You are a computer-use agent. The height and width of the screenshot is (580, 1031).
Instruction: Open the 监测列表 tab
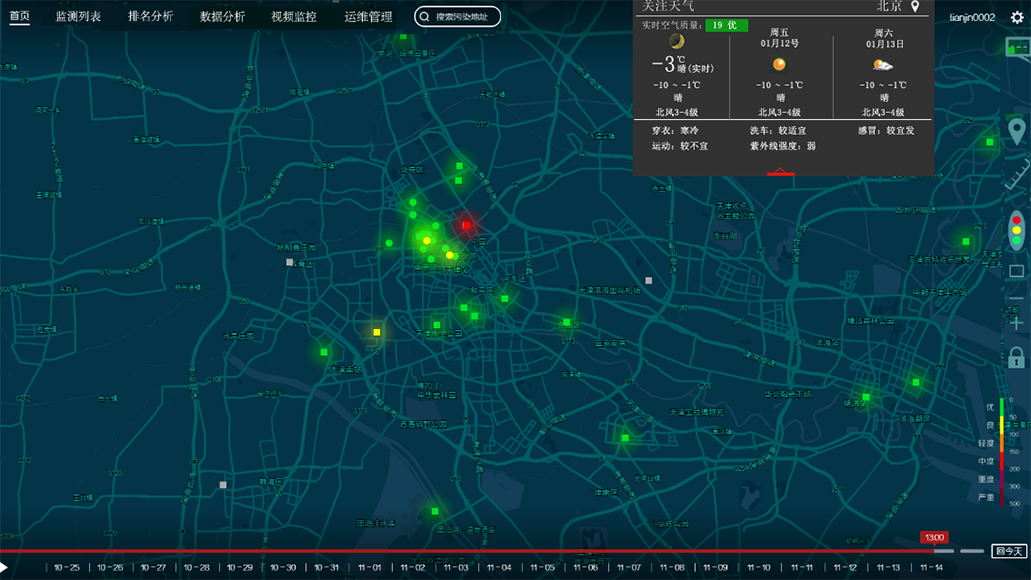pos(78,17)
